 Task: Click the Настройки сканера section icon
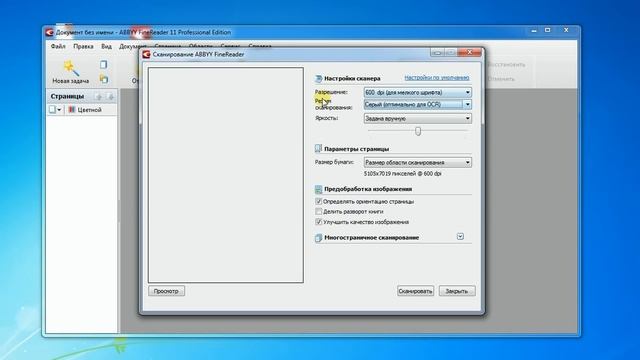[x=318, y=78]
